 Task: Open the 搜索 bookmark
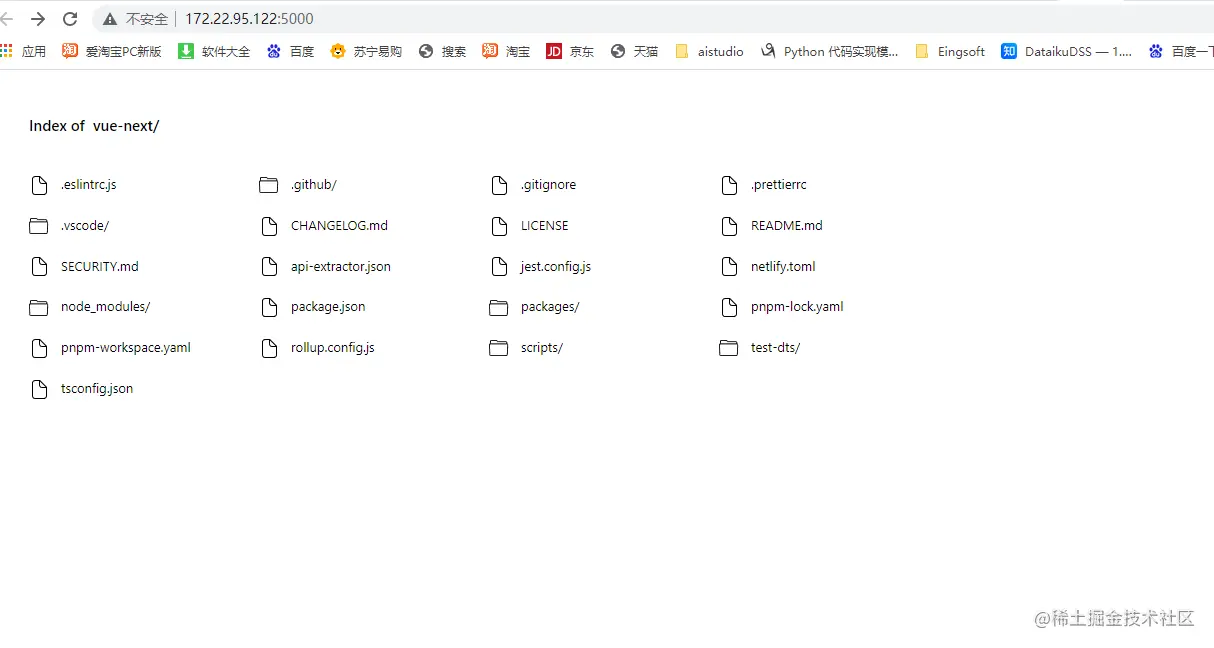(442, 51)
